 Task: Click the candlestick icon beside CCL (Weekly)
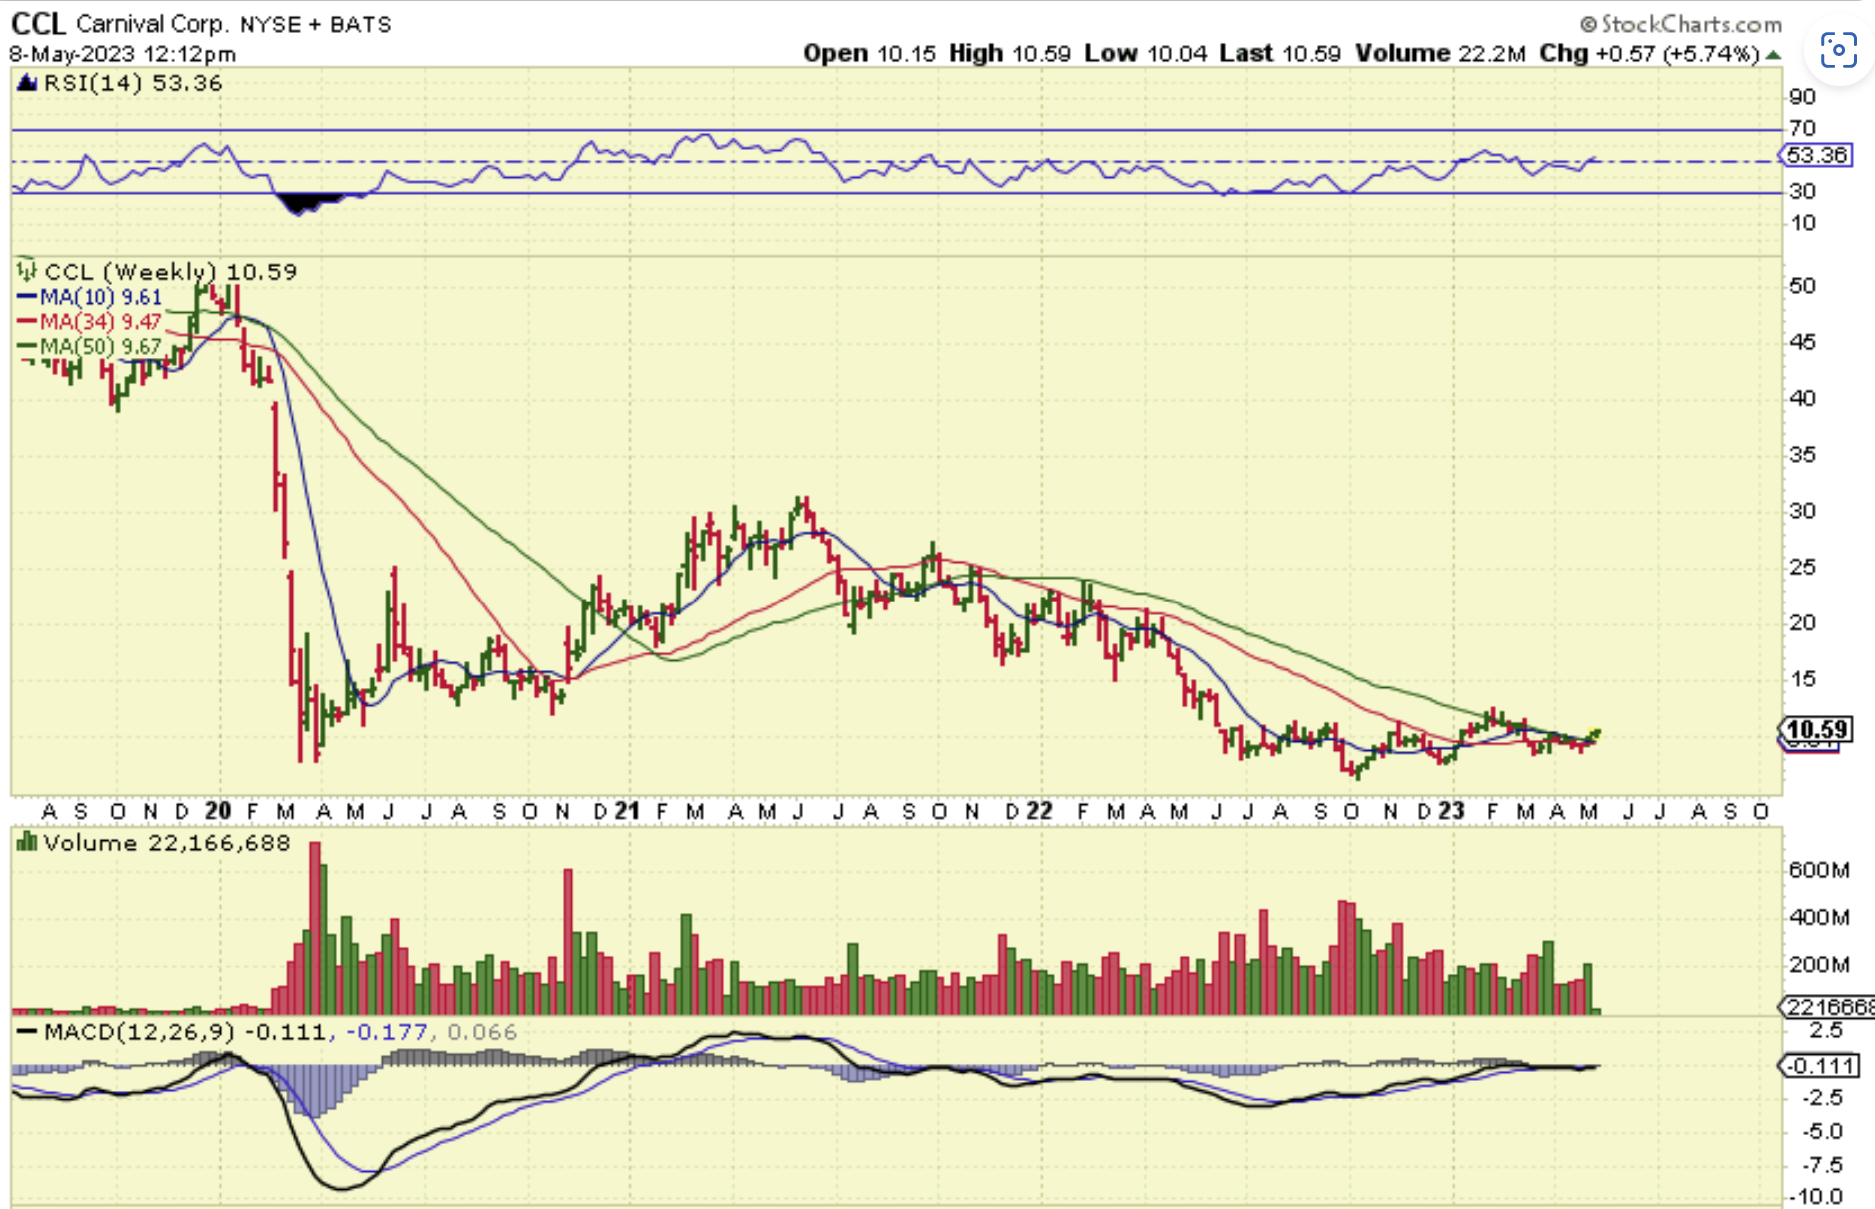27,271
